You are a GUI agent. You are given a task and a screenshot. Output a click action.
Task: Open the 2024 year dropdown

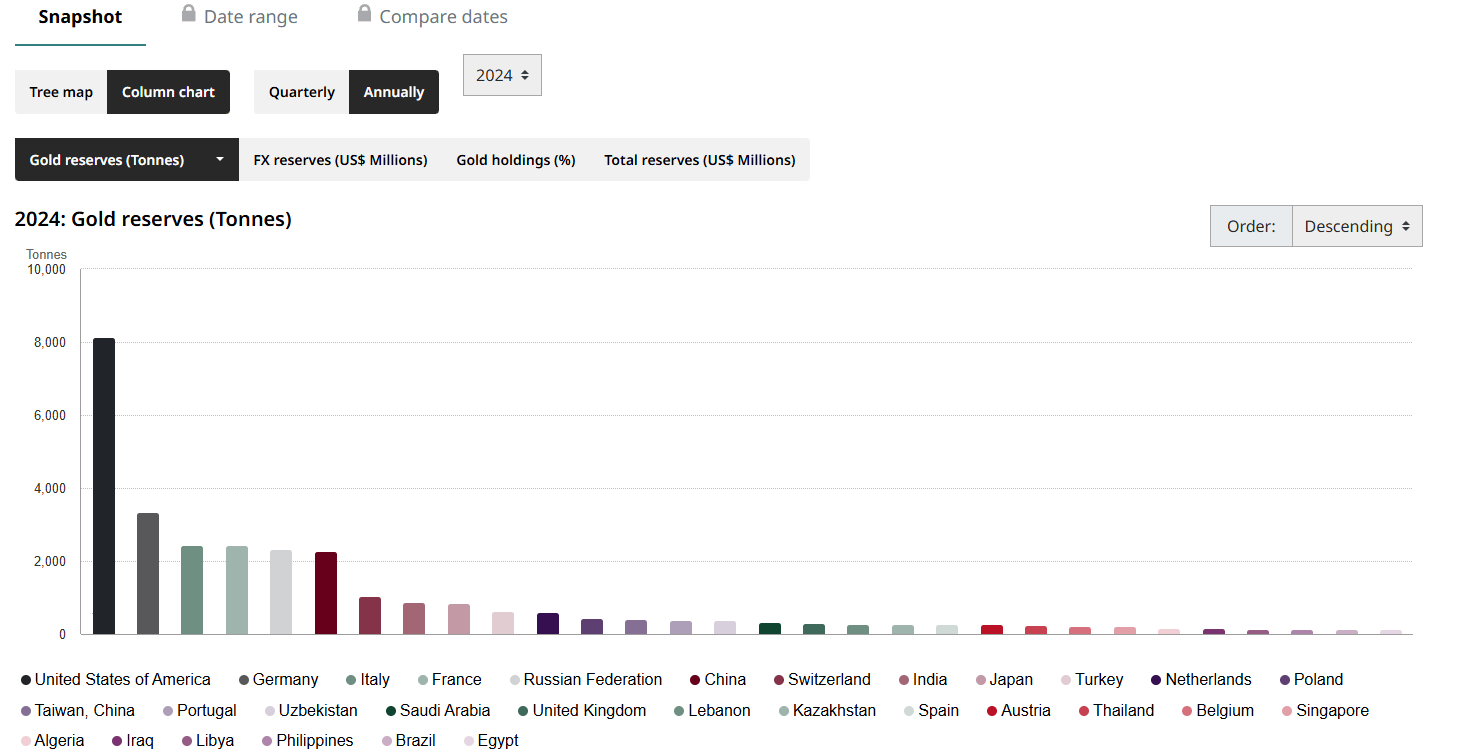pos(502,75)
